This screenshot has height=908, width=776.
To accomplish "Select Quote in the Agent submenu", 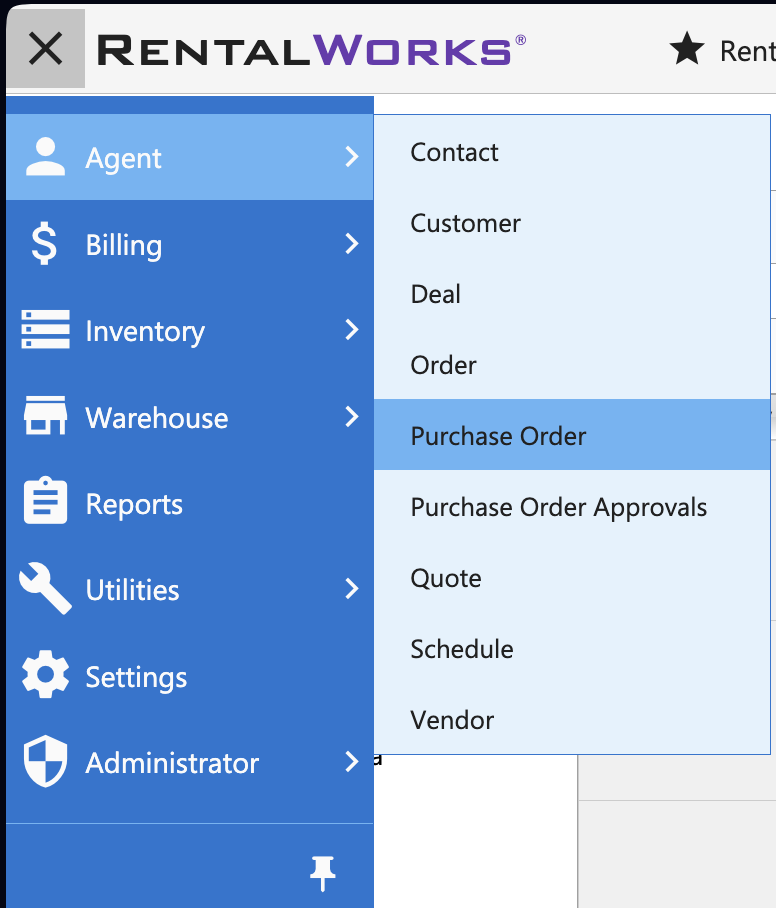I will click(x=572, y=579).
